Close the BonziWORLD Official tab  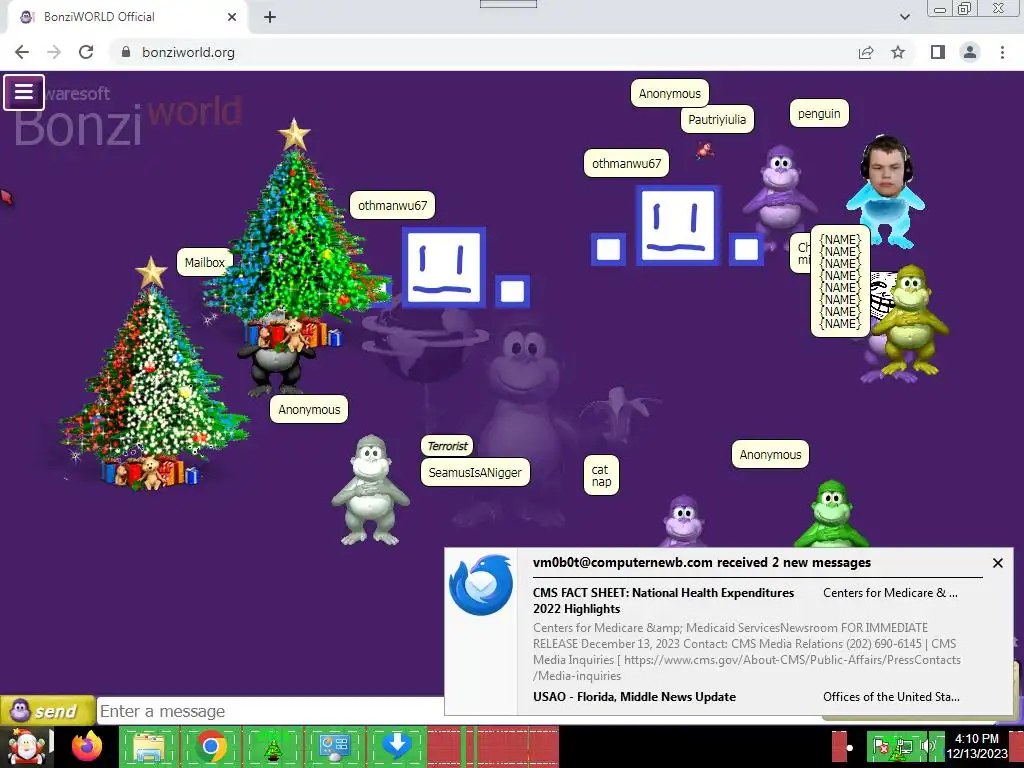[232, 17]
